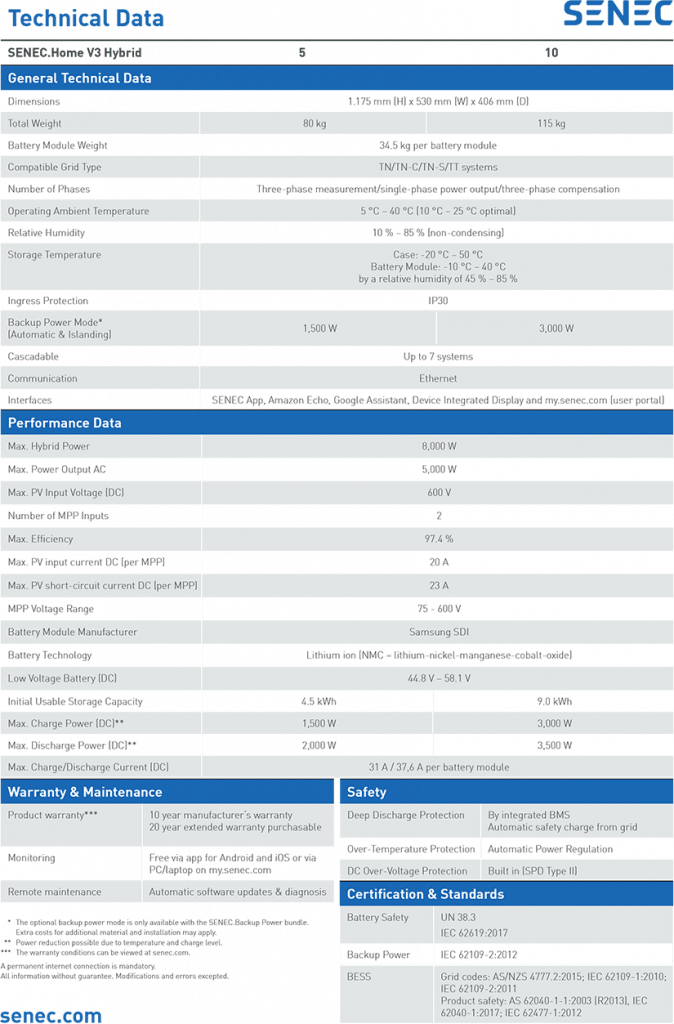The image size is (674, 1024).
Task: Select the 'SENEC.Home V3 Hybrid' heading
Action: [x=74, y=53]
